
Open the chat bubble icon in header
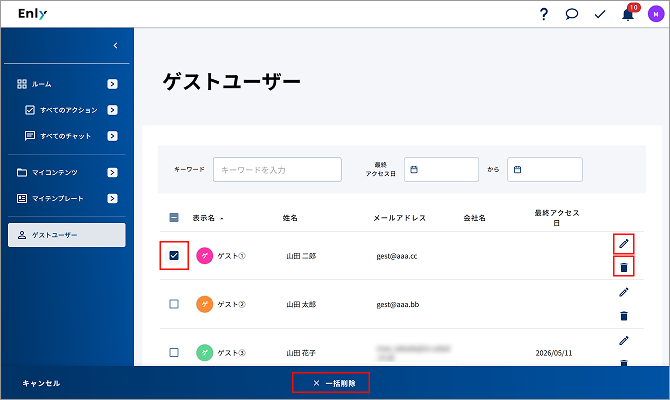click(571, 14)
